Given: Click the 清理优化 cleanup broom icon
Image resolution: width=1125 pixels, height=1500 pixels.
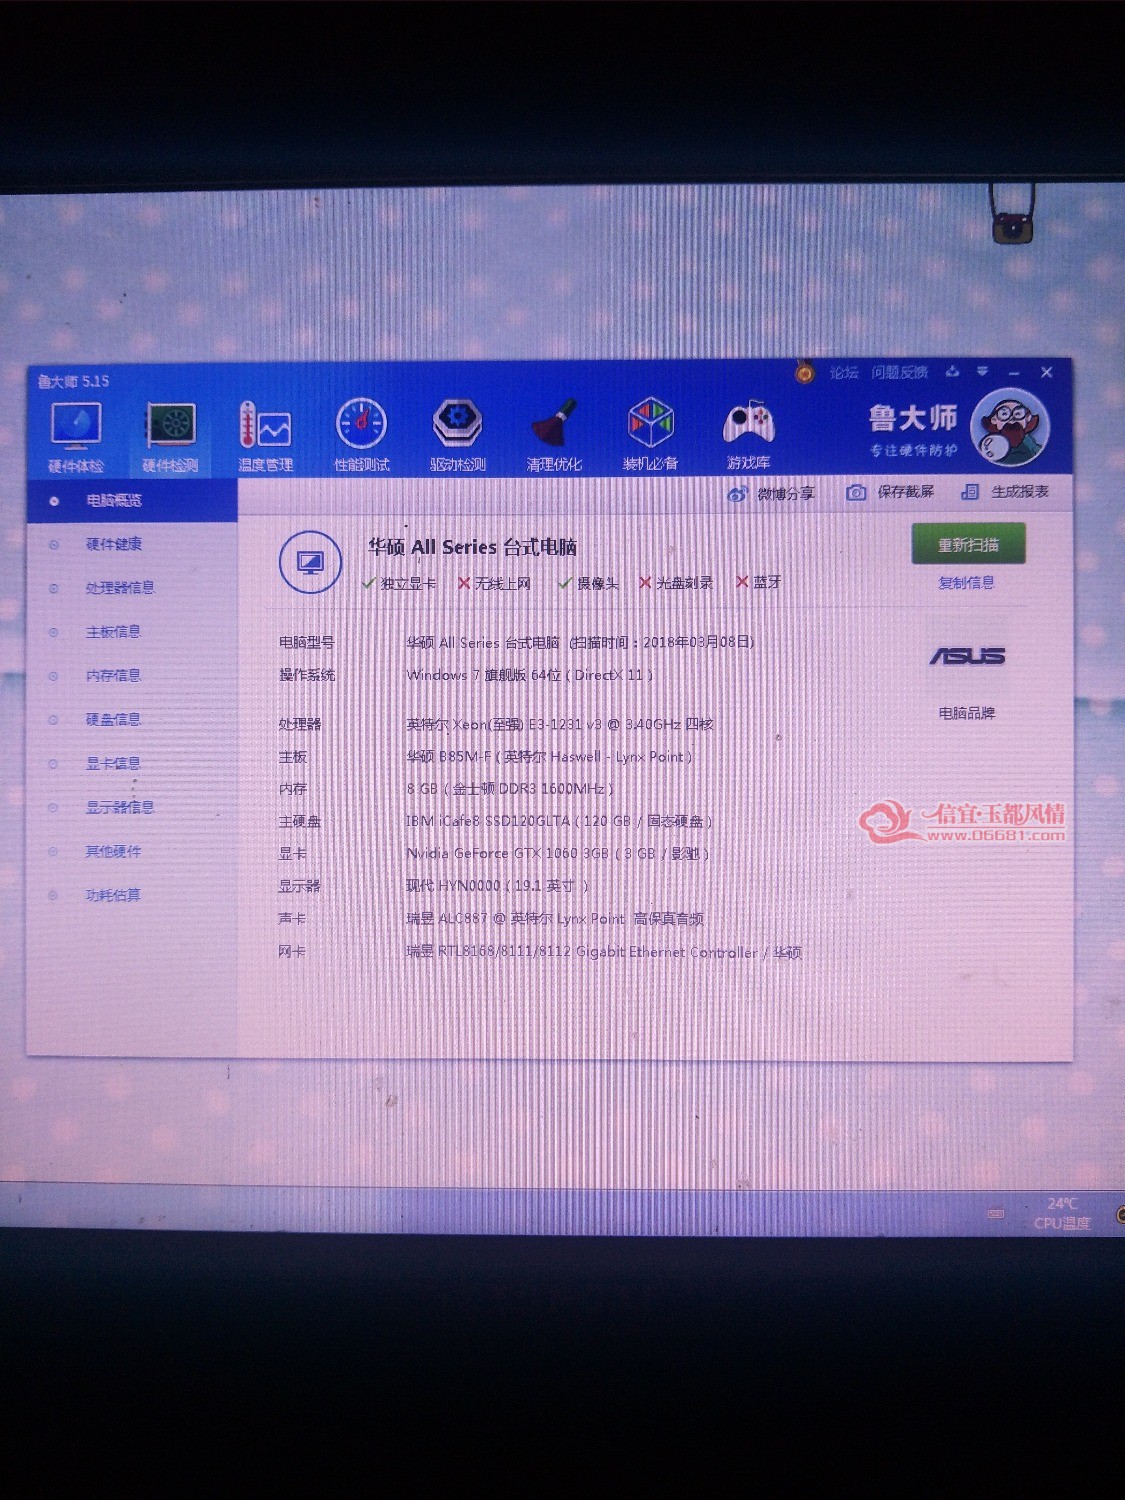Looking at the screenshot, I should click(x=553, y=436).
